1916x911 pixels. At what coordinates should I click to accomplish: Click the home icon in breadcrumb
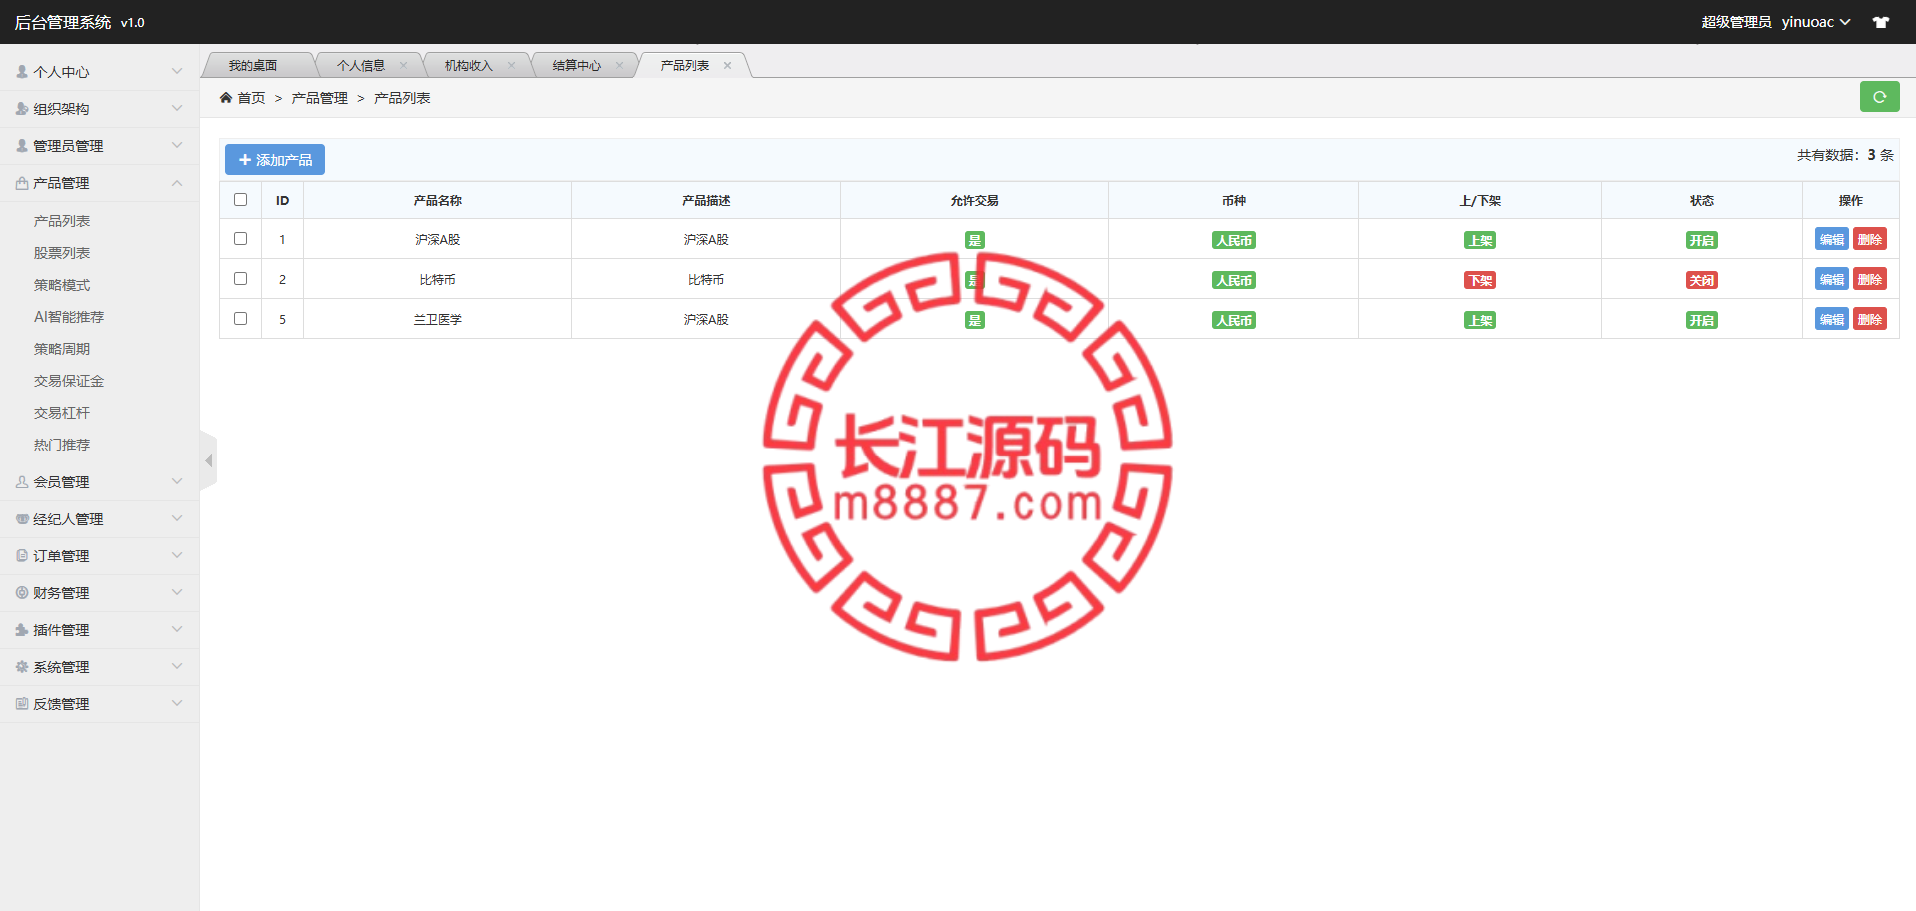(226, 98)
